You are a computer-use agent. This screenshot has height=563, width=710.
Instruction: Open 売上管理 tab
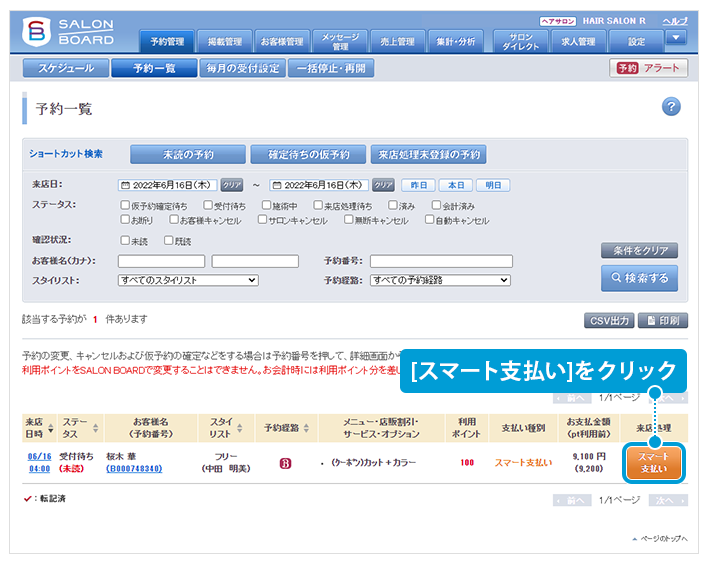click(398, 42)
